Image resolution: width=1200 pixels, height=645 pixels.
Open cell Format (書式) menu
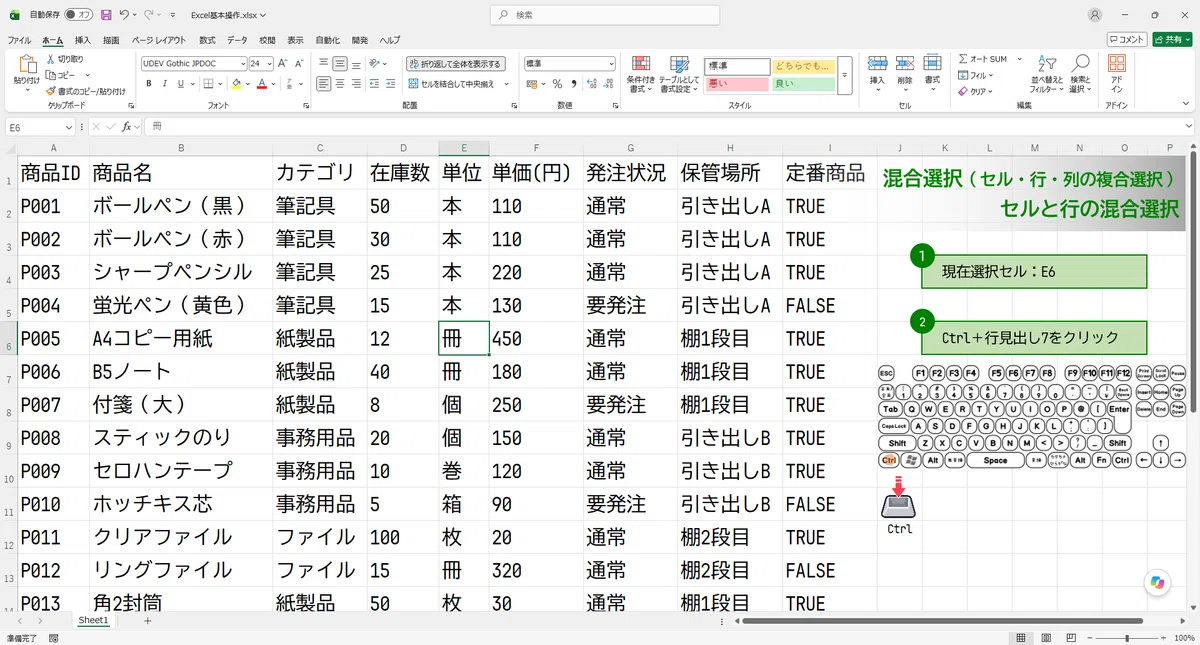[932, 70]
